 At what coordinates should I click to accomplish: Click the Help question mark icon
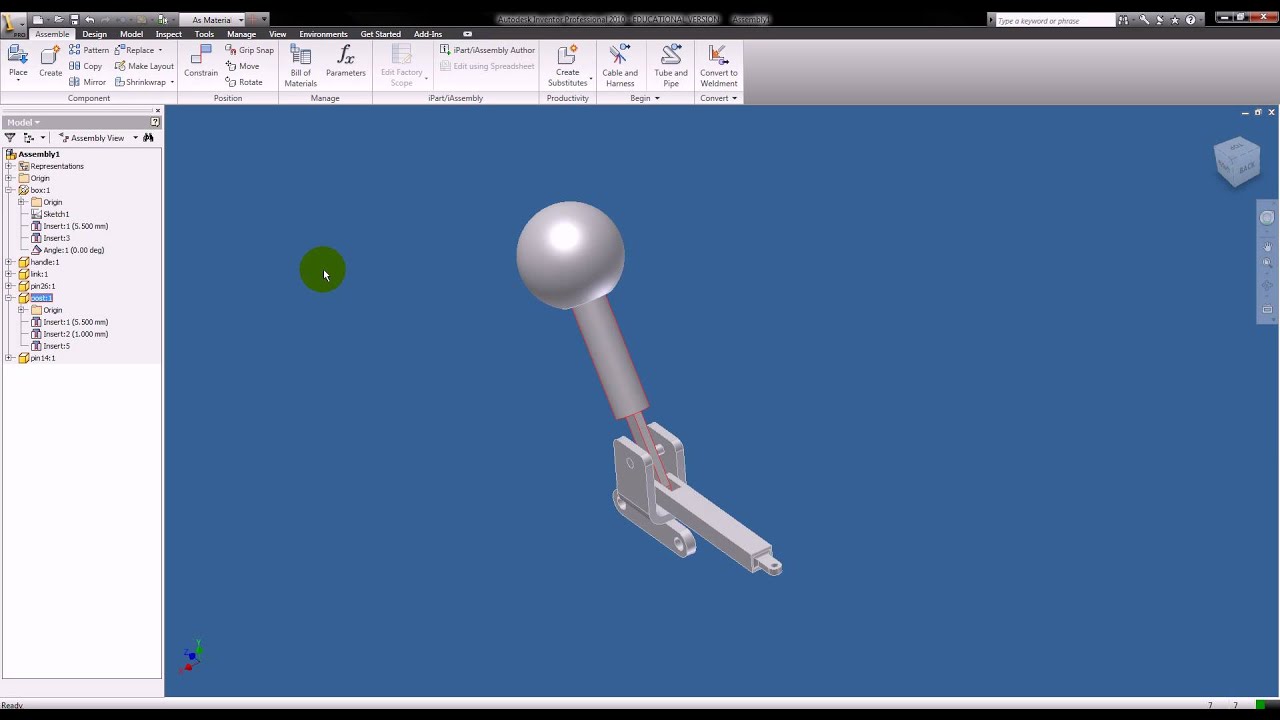[x=1190, y=20]
